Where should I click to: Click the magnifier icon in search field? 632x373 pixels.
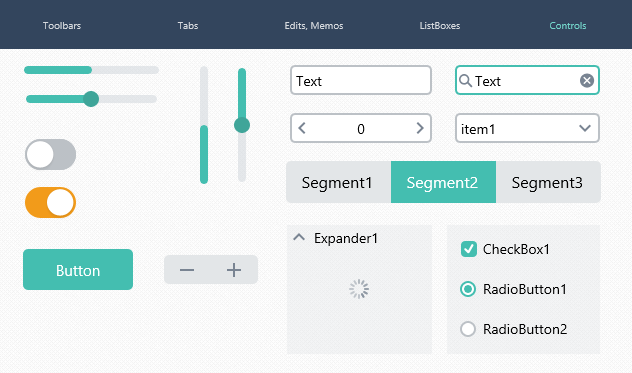[466, 81]
